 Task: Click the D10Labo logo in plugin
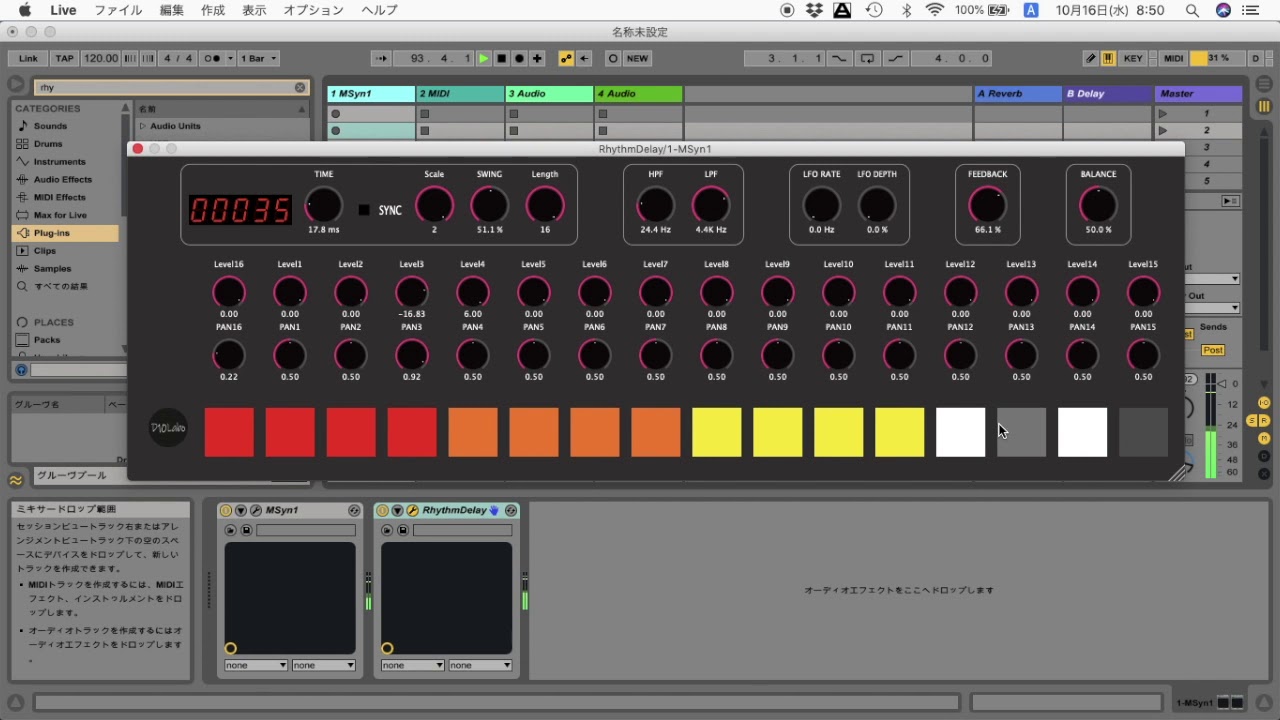pos(168,428)
